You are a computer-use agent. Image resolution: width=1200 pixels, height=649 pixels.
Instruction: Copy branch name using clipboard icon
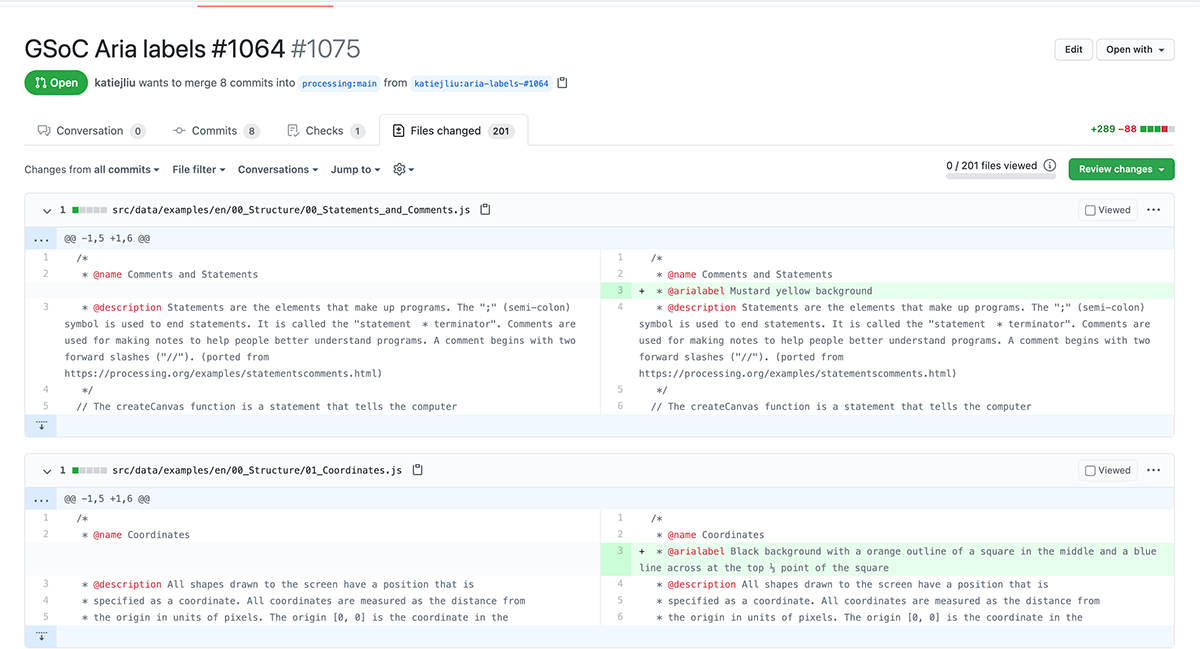click(x=562, y=83)
